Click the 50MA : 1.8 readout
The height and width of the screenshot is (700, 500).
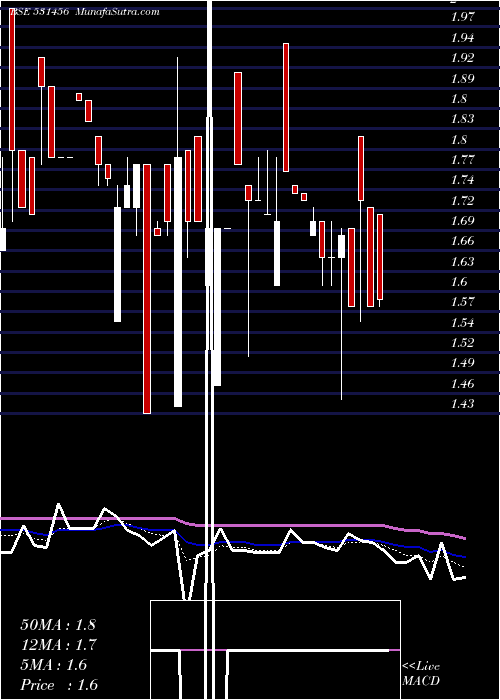tap(58, 625)
